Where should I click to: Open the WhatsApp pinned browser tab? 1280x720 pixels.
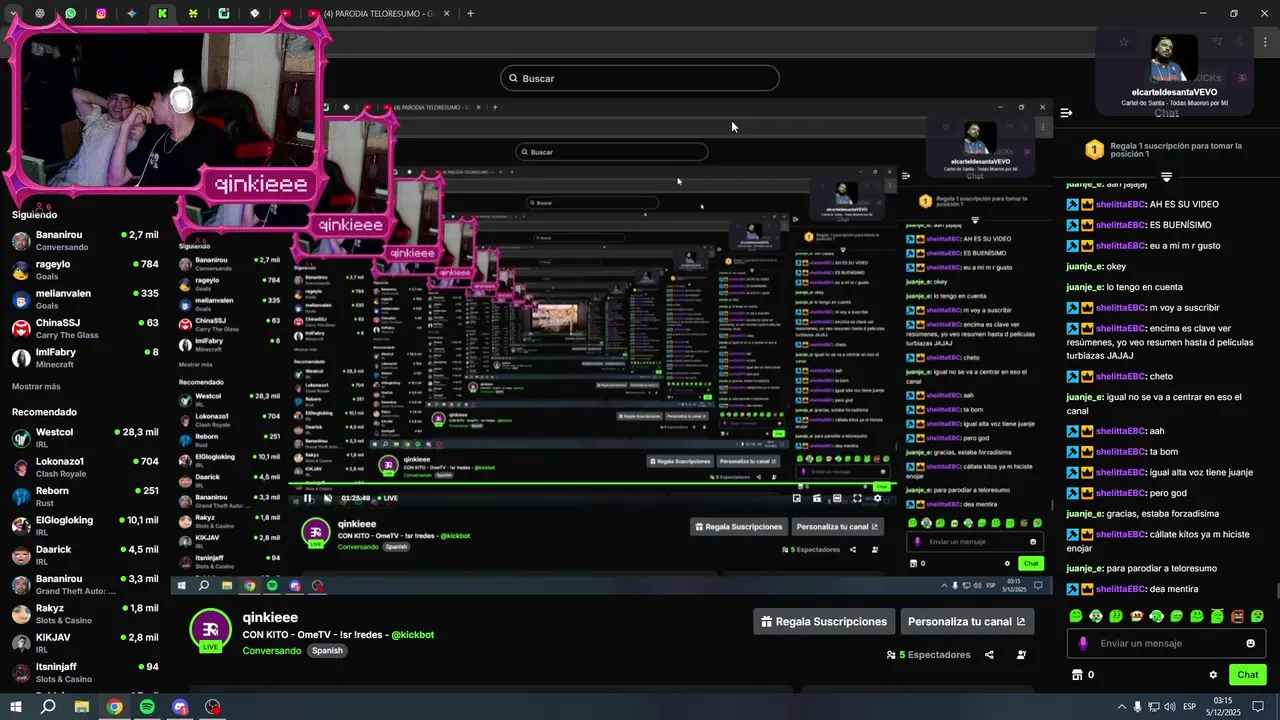71,14
